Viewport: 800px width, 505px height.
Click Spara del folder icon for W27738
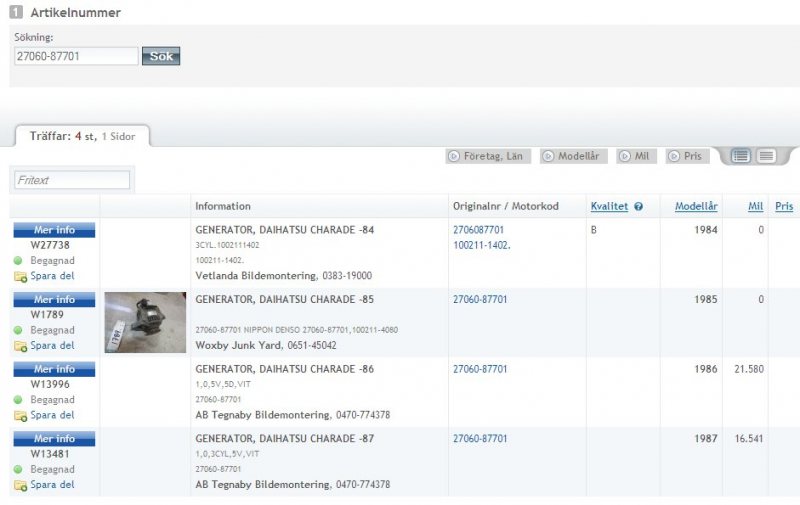pyautogui.click(x=20, y=276)
